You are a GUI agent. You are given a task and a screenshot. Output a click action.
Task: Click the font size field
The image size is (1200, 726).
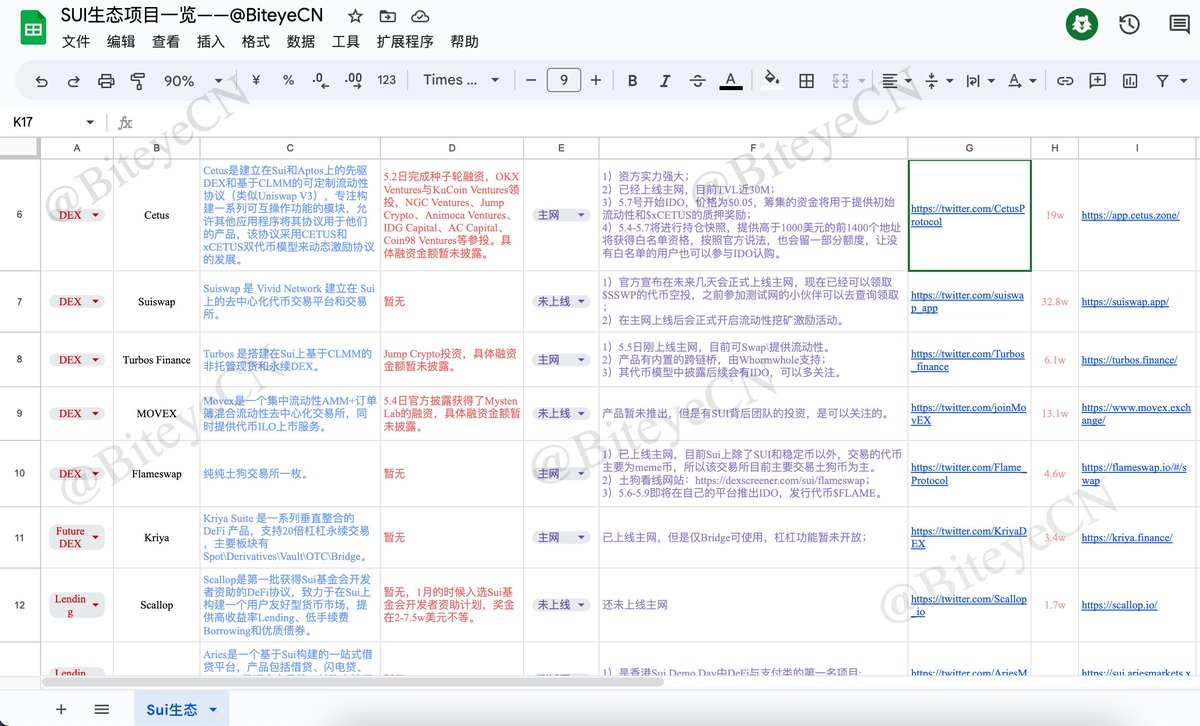pos(564,80)
